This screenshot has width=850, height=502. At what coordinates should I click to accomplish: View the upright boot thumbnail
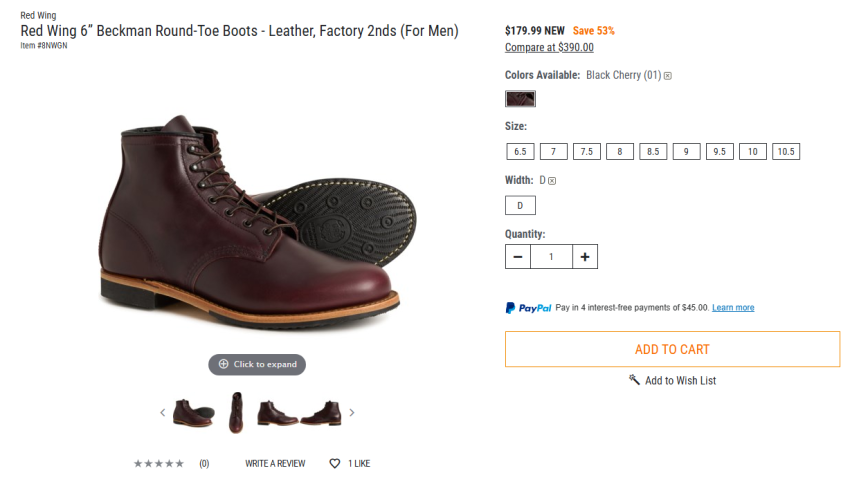click(x=236, y=412)
